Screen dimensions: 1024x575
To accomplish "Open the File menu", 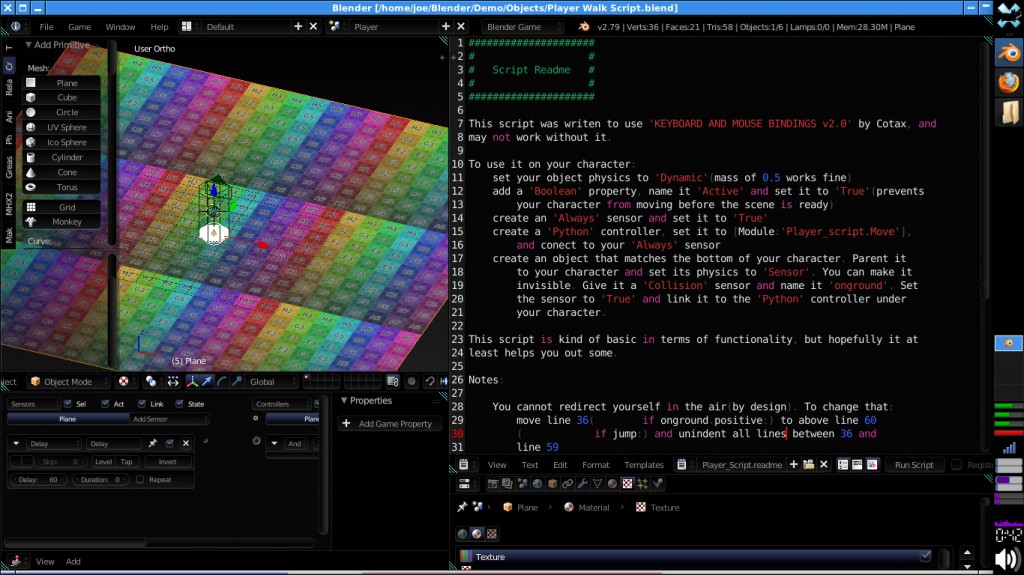I will pos(46,27).
